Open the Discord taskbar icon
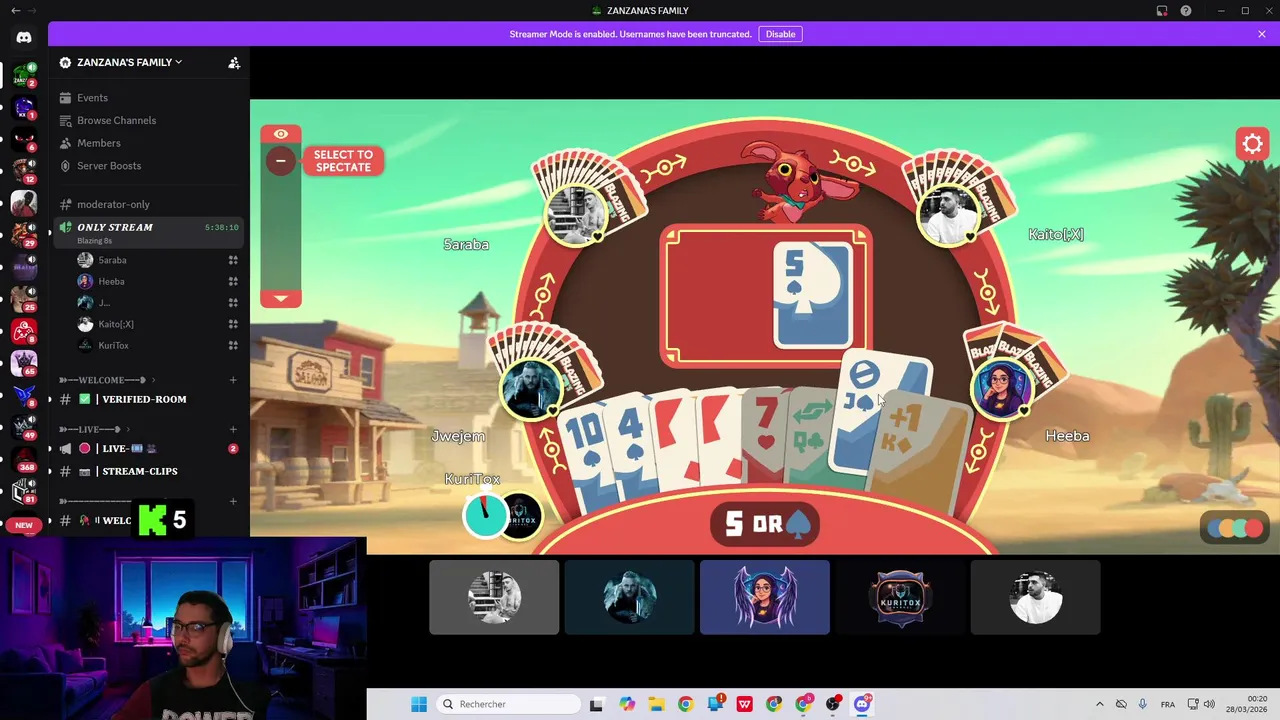Viewport: 1280px width, 720px height. pyautogui.click(x=862, y=704)
